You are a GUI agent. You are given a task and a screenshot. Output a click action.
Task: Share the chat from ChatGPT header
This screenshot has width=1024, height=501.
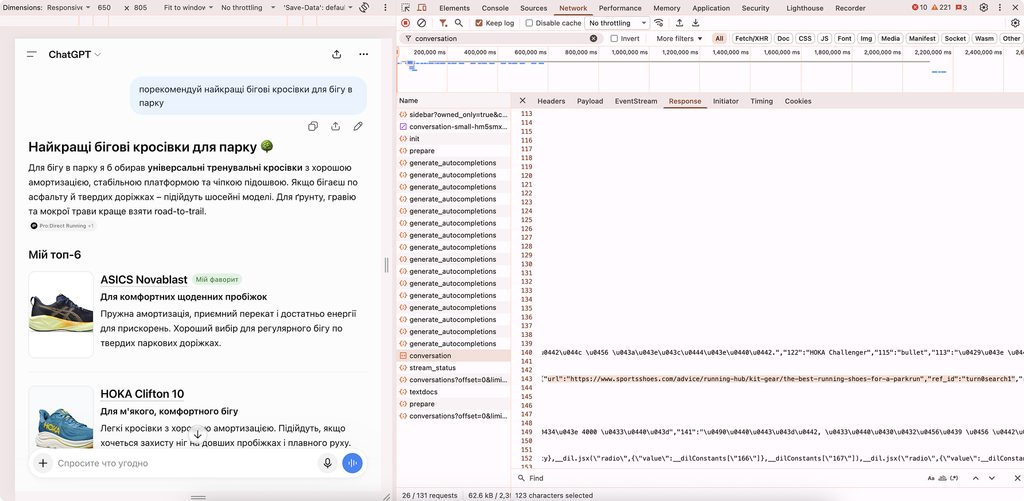336,54
